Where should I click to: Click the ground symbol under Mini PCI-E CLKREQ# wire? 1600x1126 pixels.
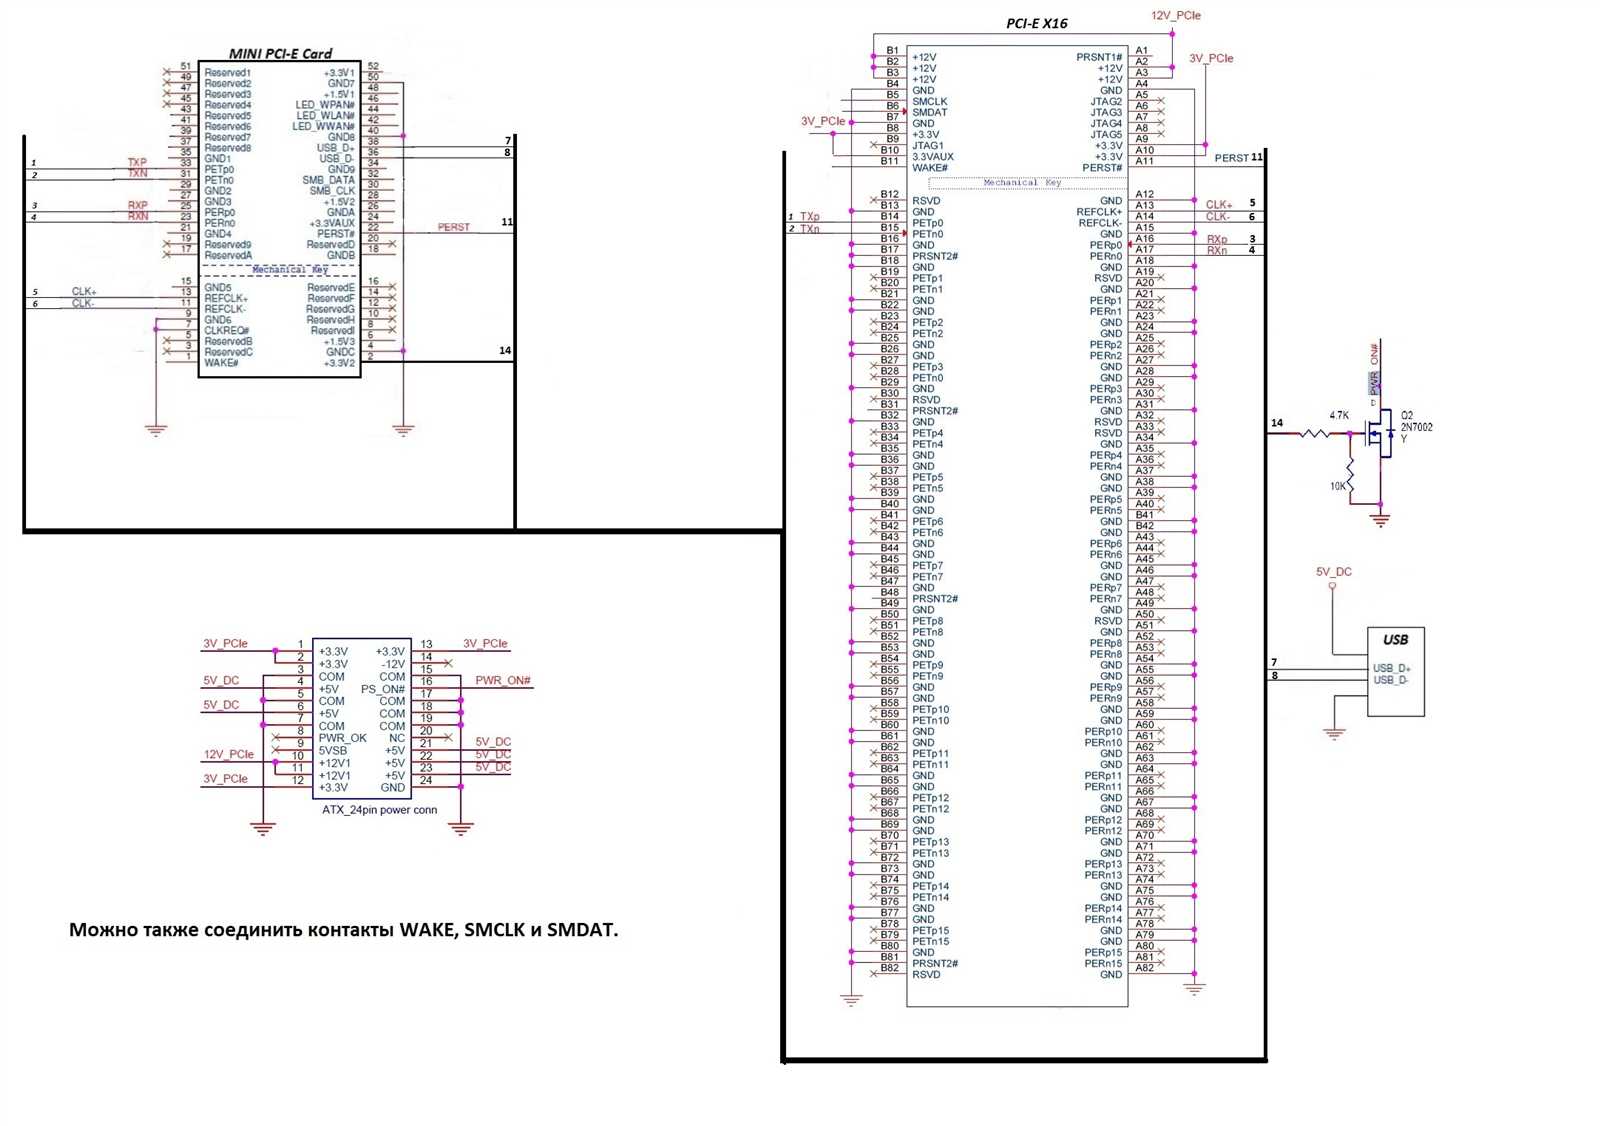155,430
